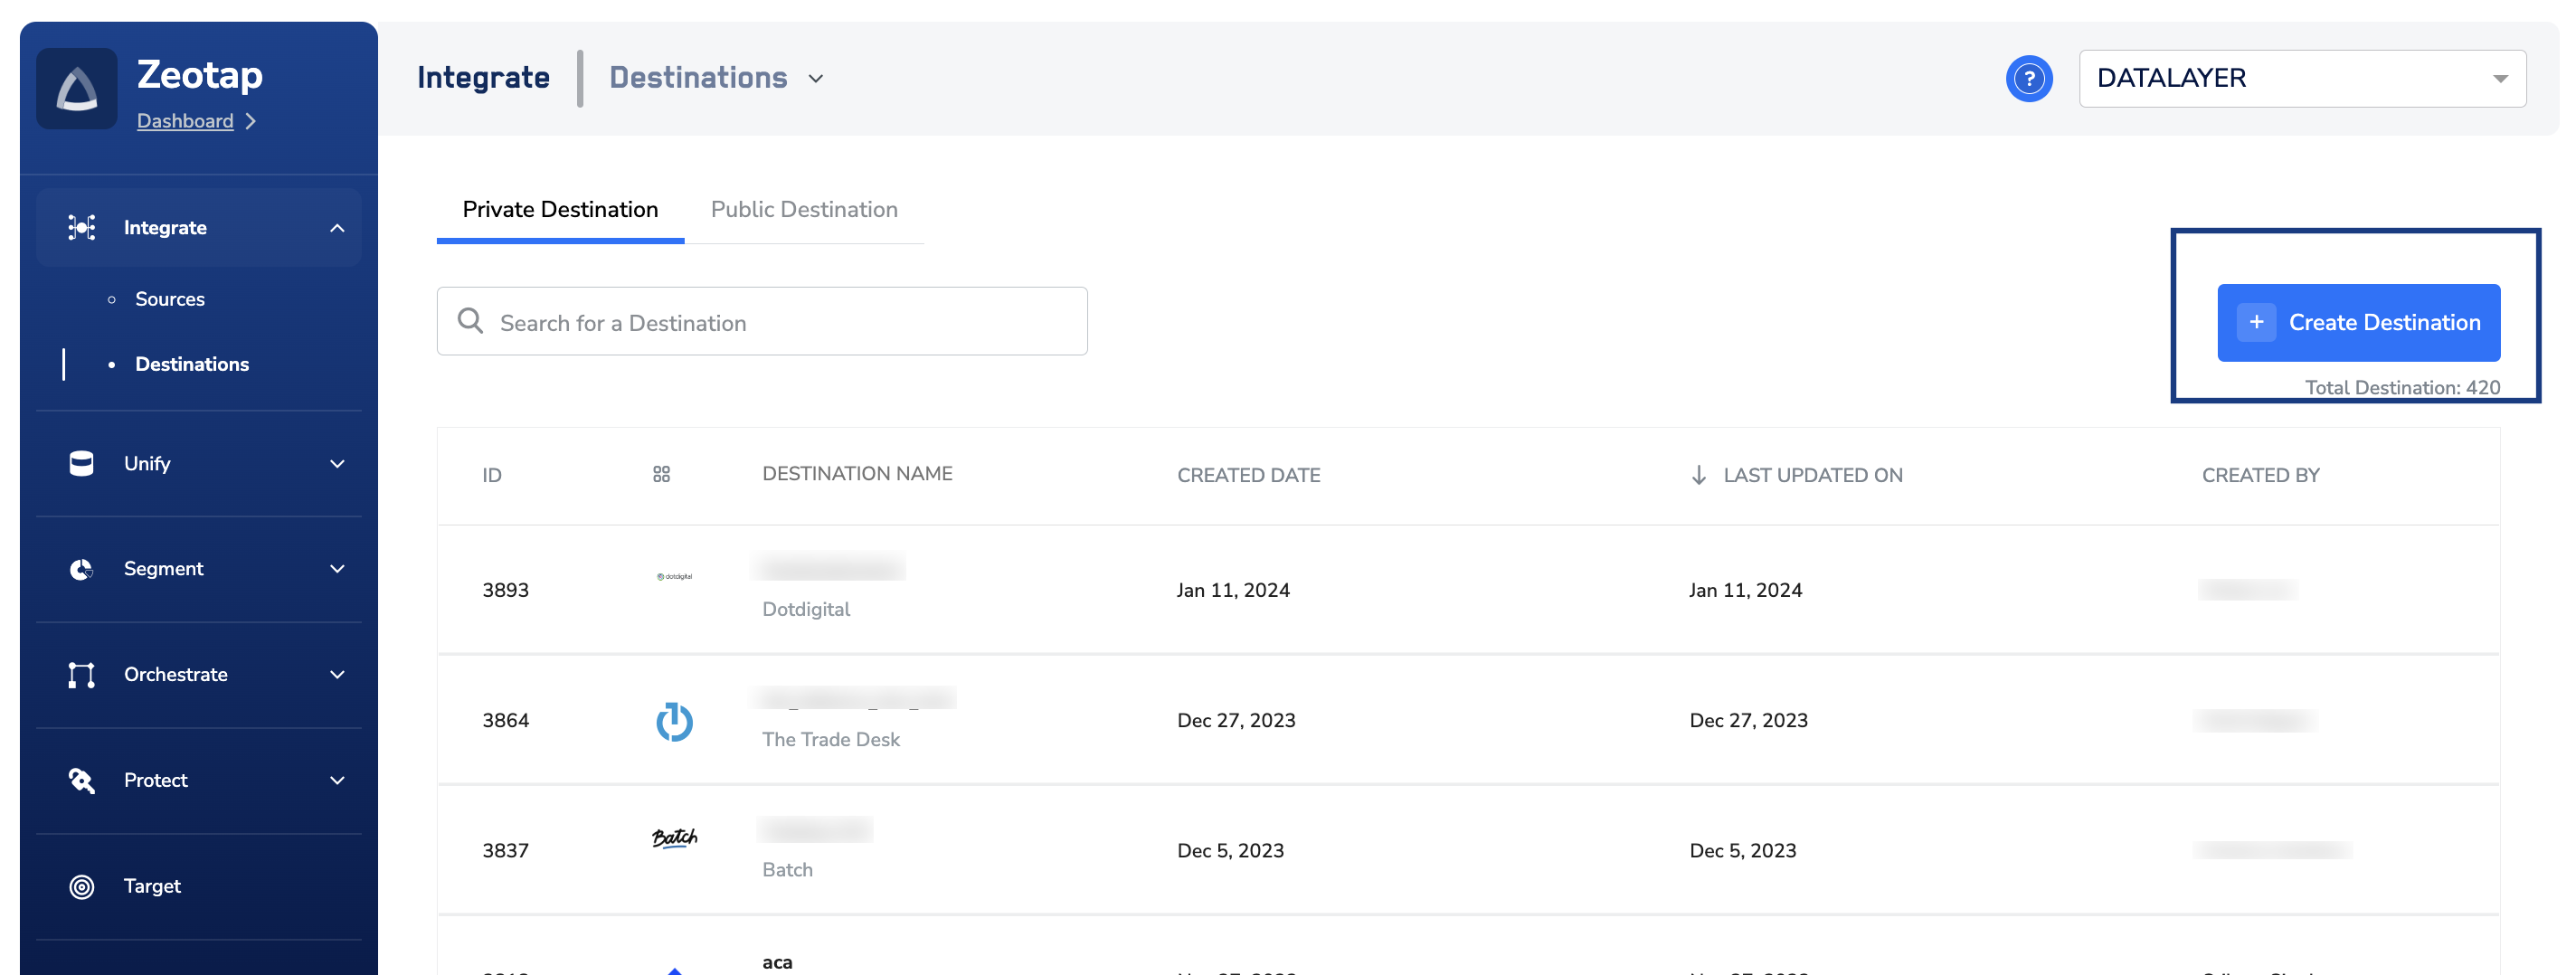Select destination ID 3893
This screenshot has height=975, width=2576.
(505, 590)
